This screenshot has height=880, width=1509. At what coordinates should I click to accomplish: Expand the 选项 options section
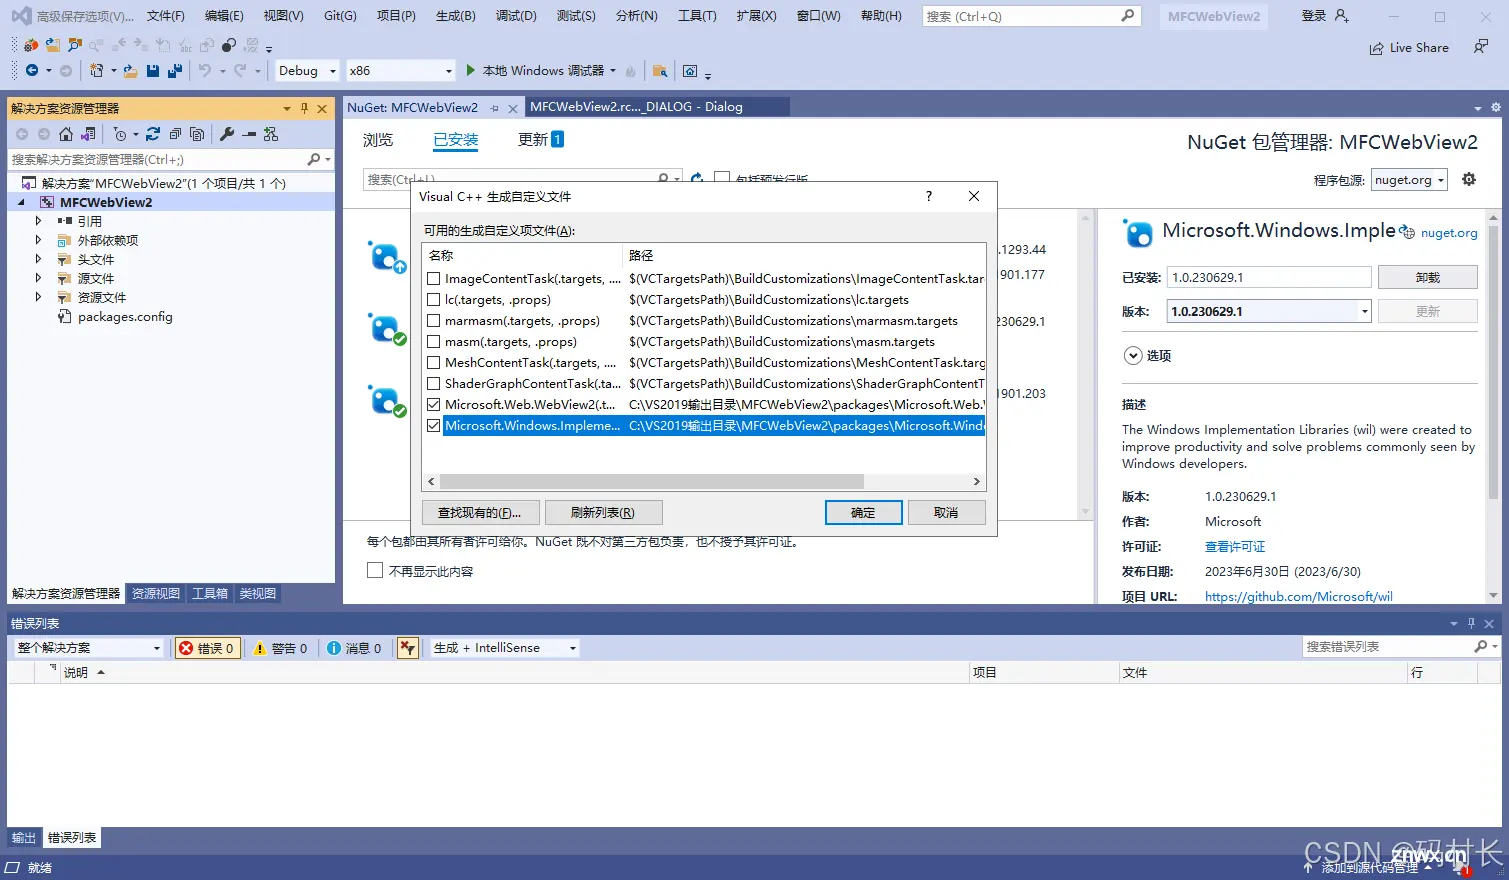1133,355
